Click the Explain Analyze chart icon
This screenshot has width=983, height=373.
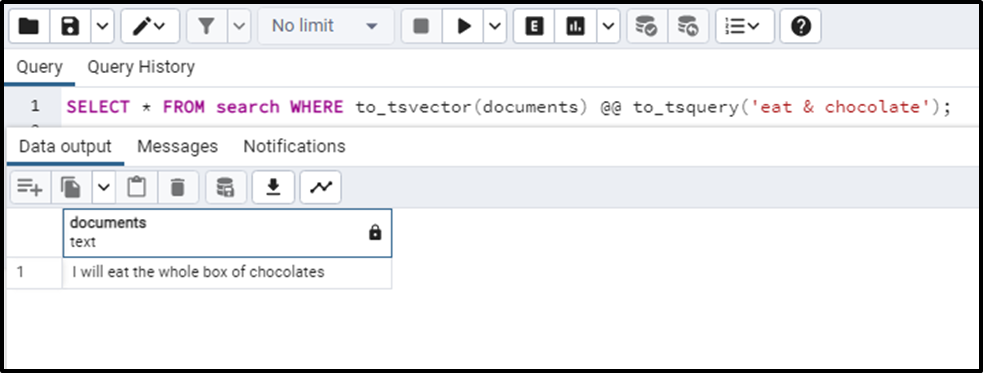tap(576, 26)
